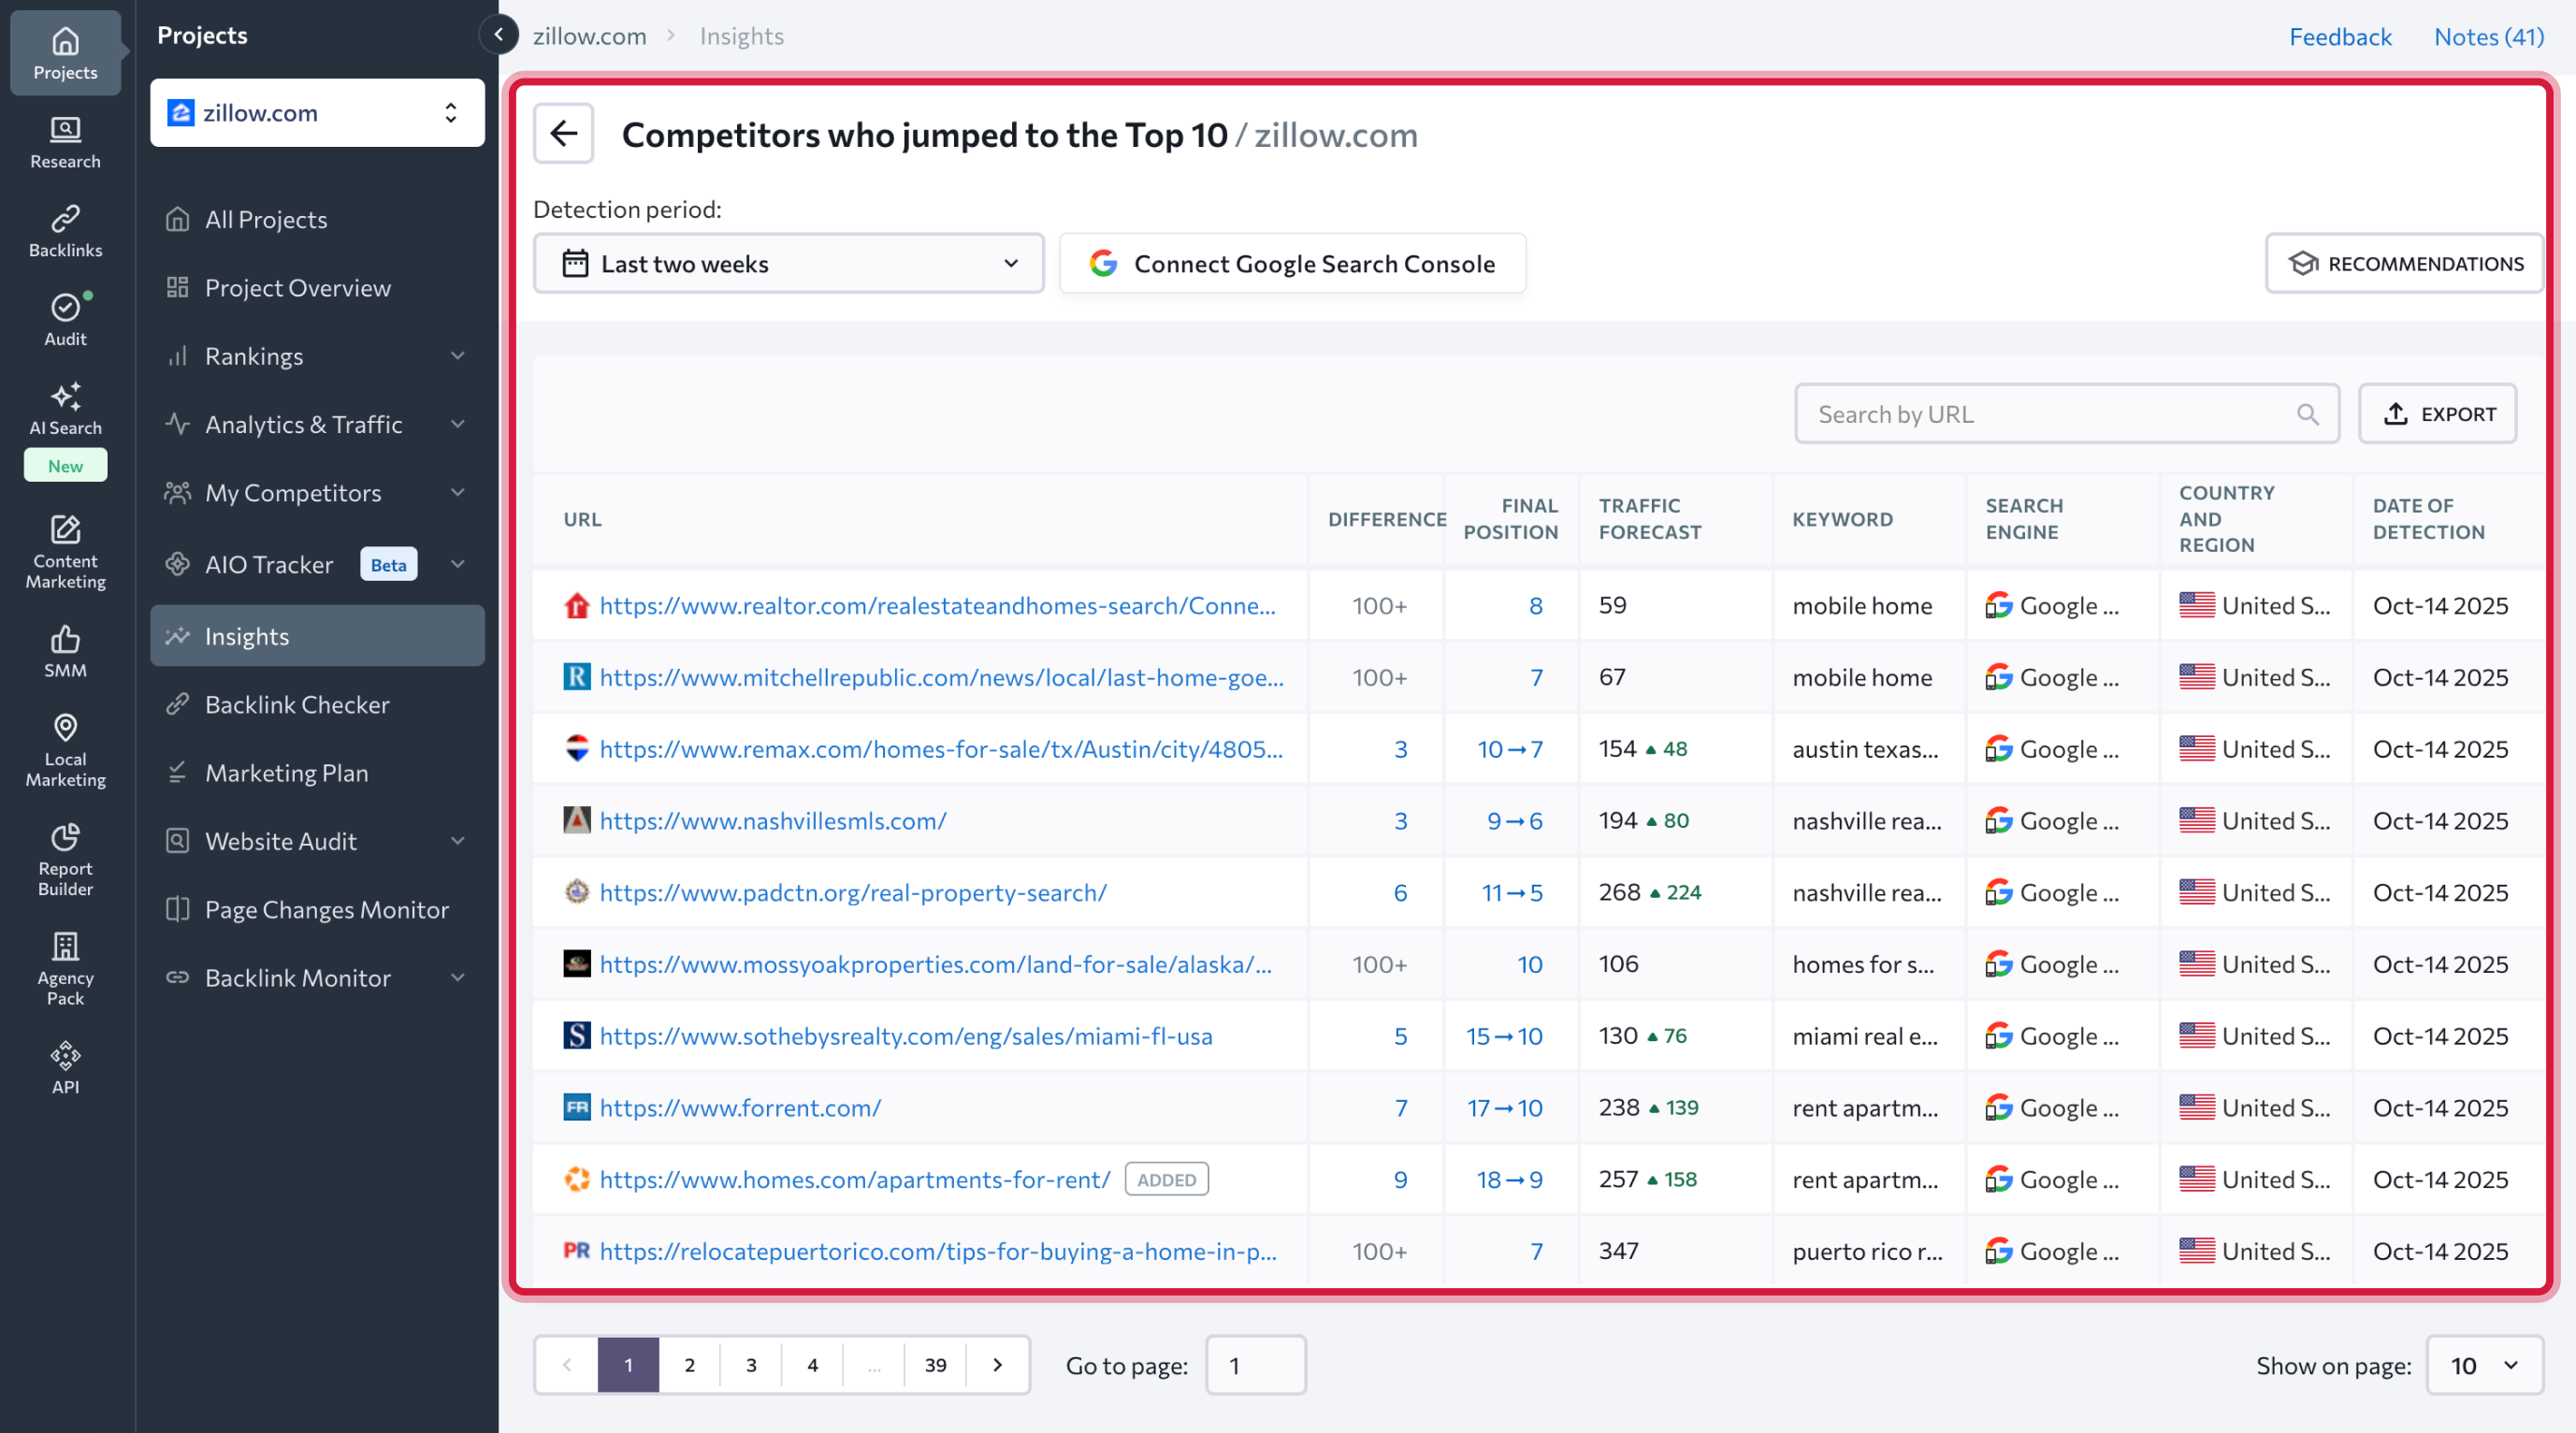Select Backlink Checker in the sidebar

pyautogui.click(x=297, y=705)
